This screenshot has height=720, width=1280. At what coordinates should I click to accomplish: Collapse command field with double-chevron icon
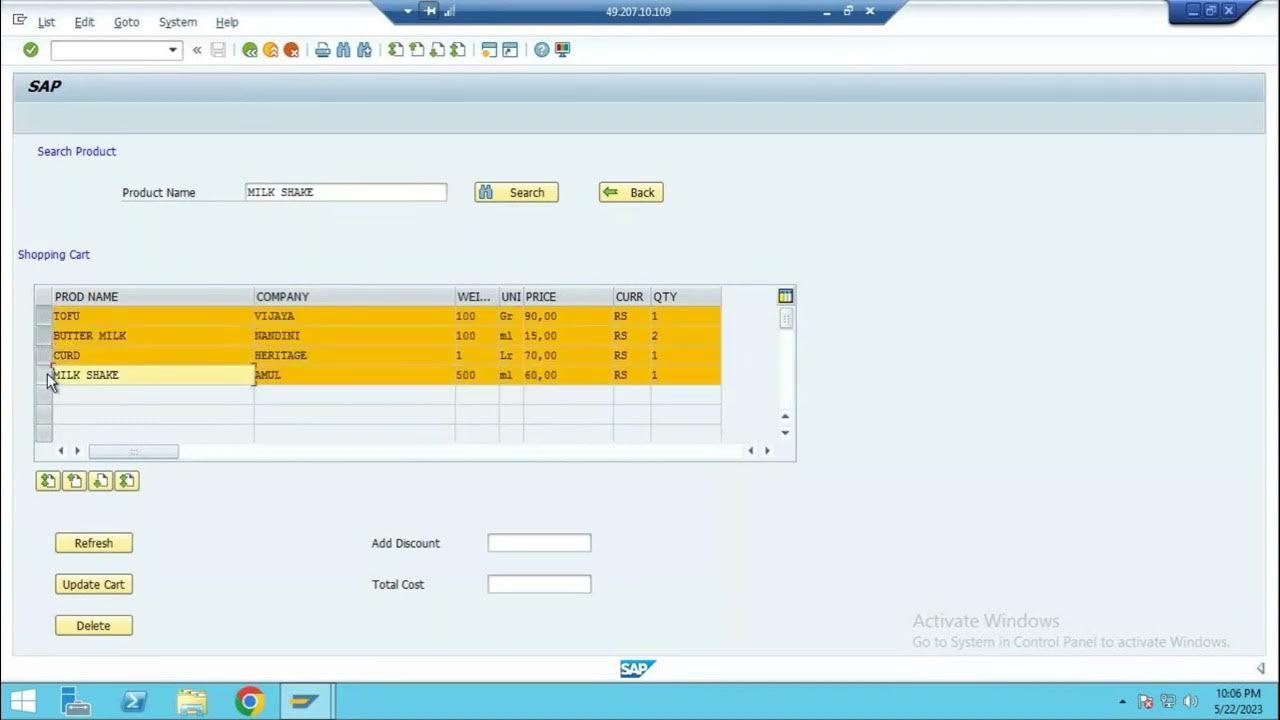197,50
